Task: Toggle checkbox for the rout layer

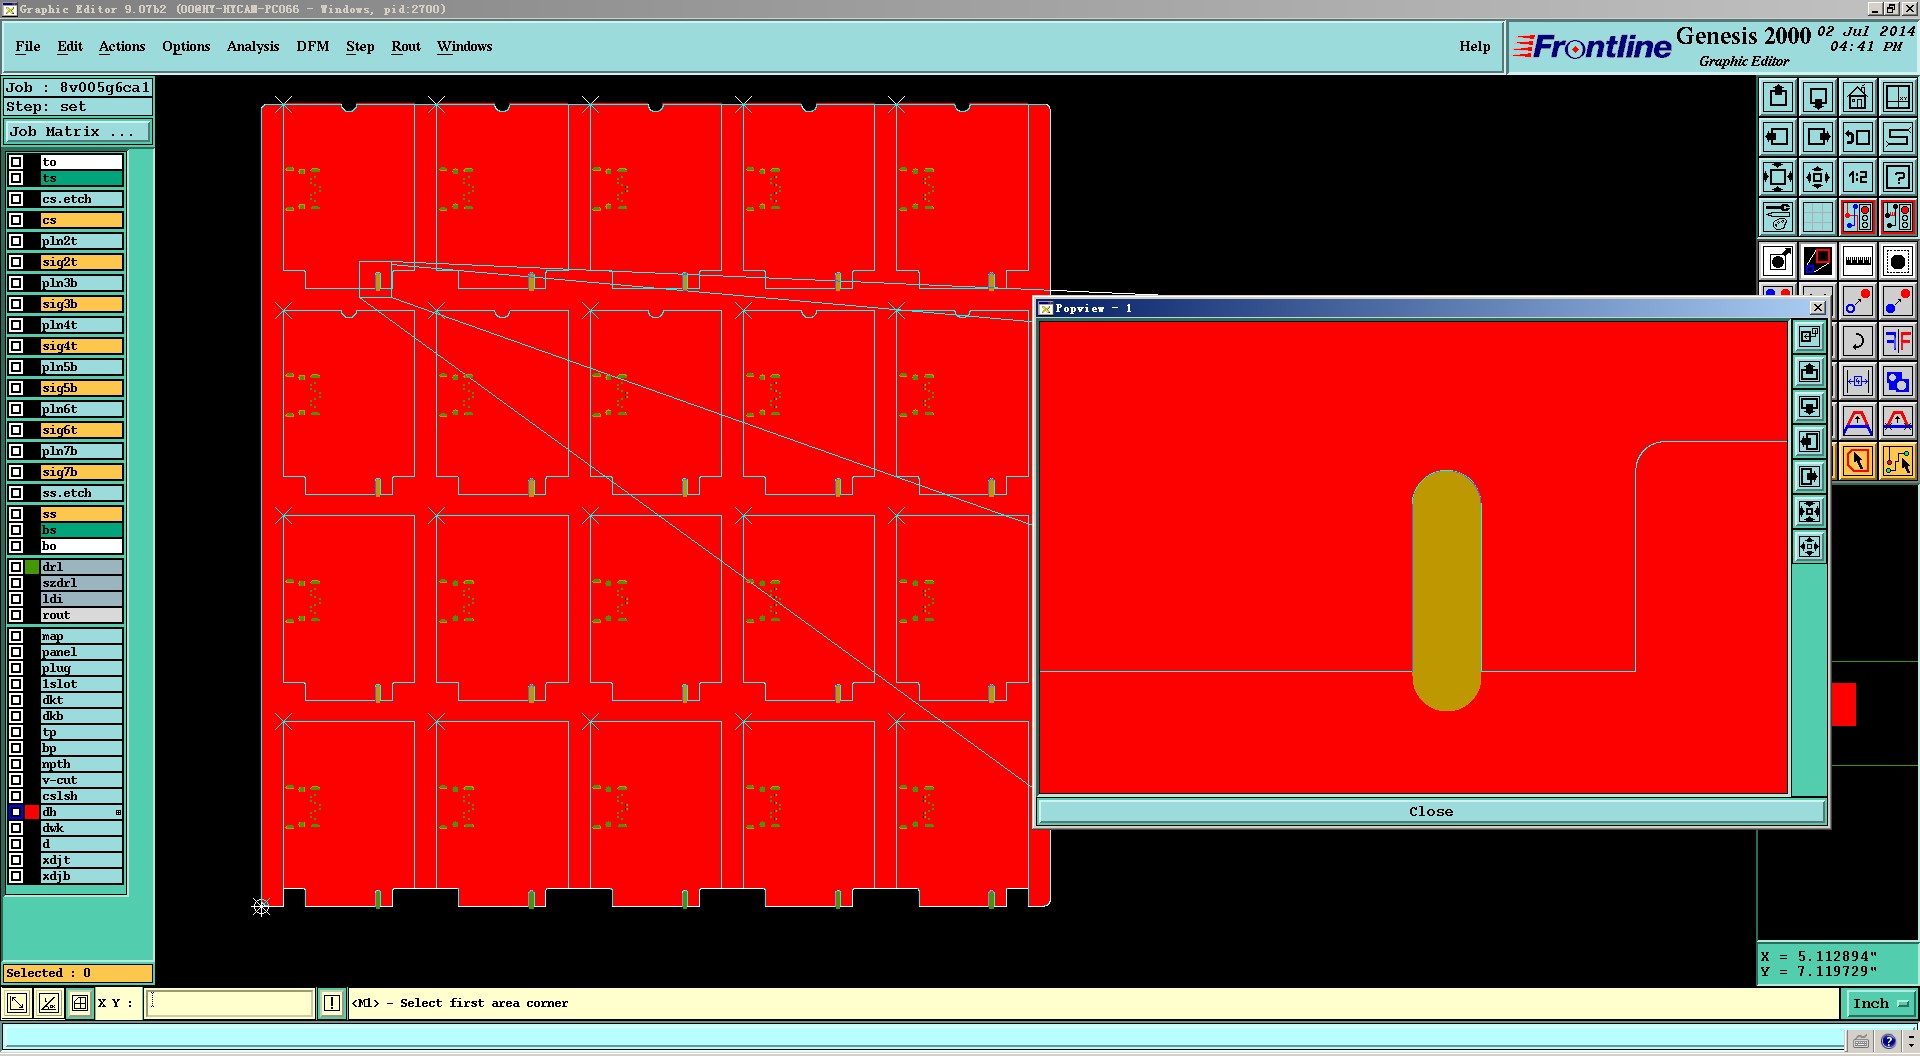Action: point(16,615)
